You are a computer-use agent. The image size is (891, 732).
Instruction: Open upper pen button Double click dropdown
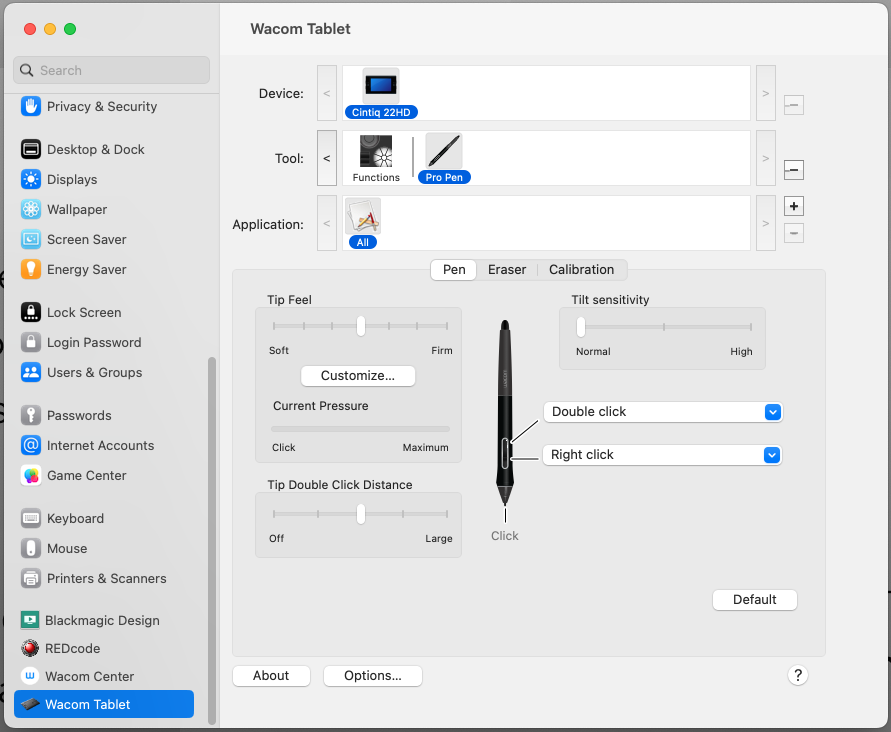tap(663, 412)
